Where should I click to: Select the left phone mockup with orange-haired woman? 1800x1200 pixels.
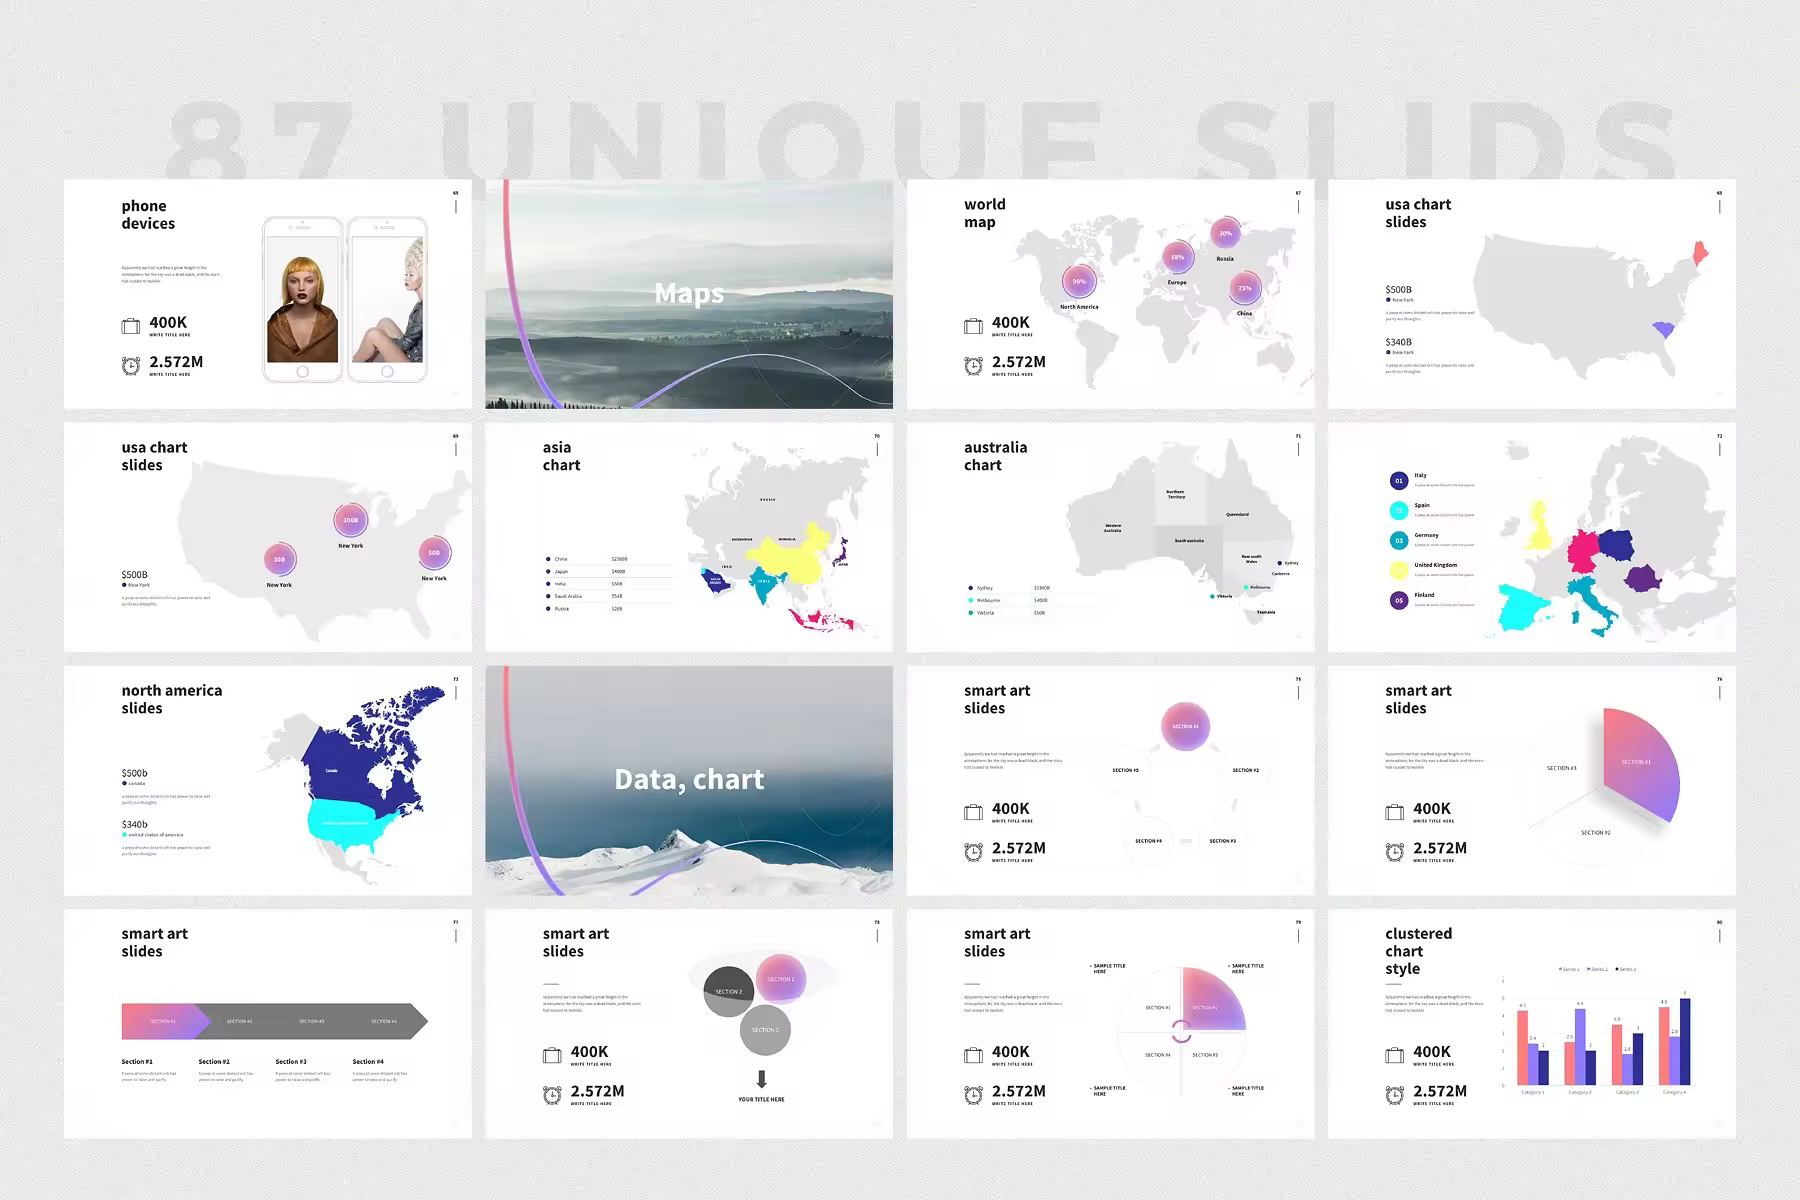303,300
